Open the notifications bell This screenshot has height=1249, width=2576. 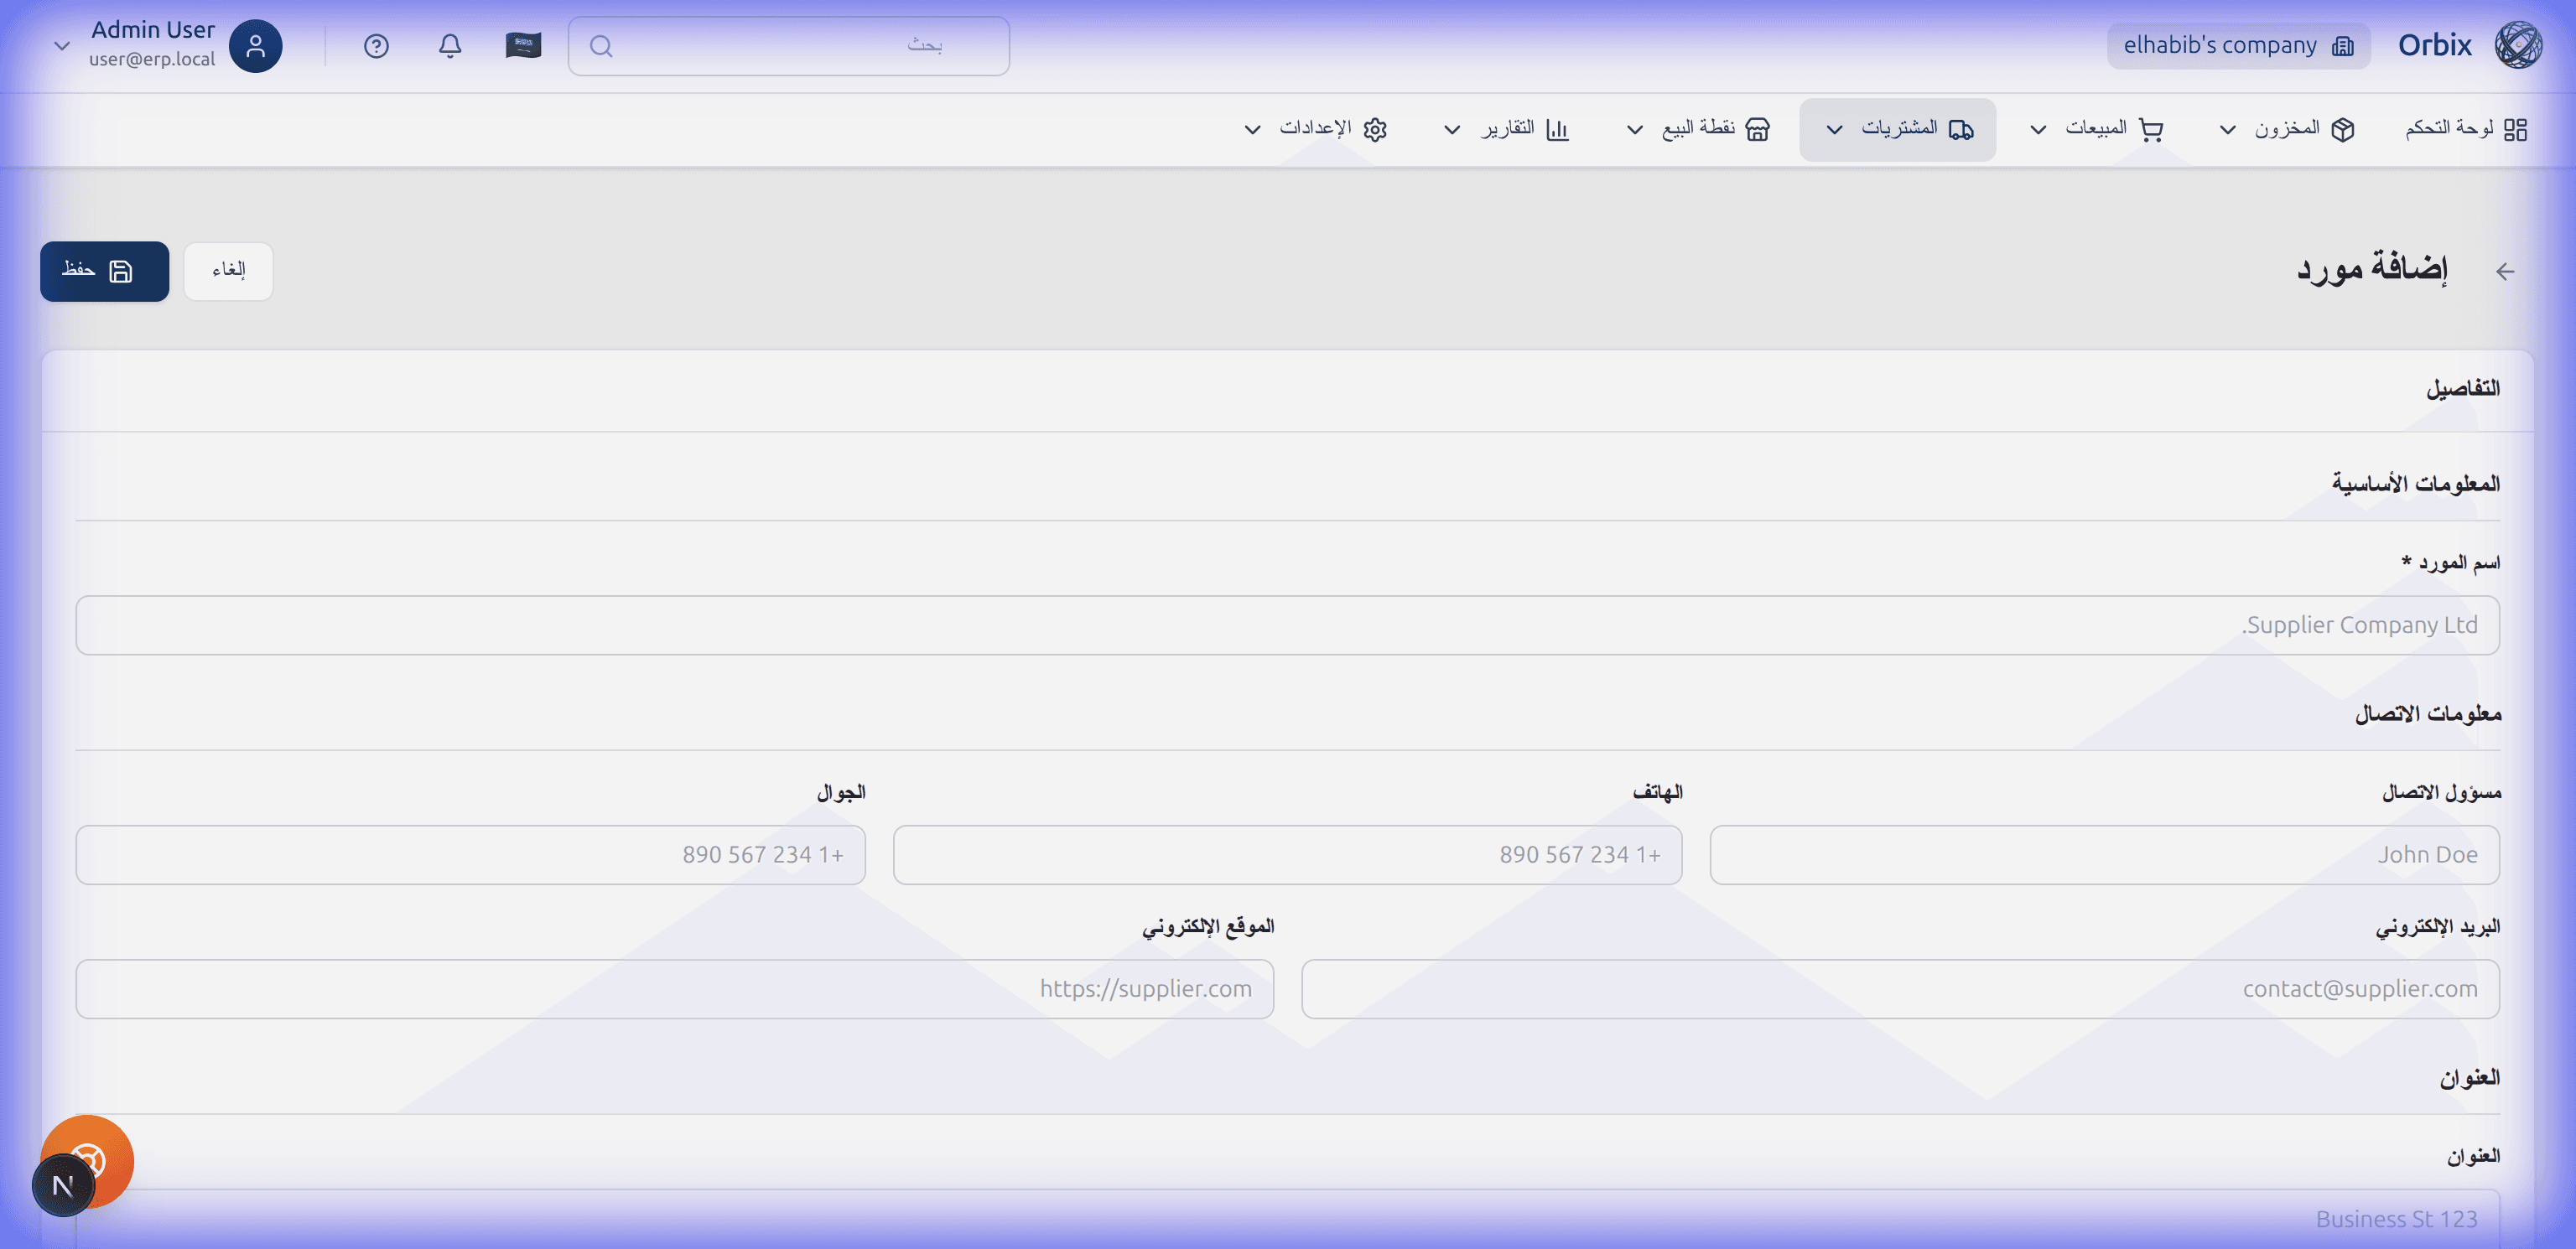450,45
